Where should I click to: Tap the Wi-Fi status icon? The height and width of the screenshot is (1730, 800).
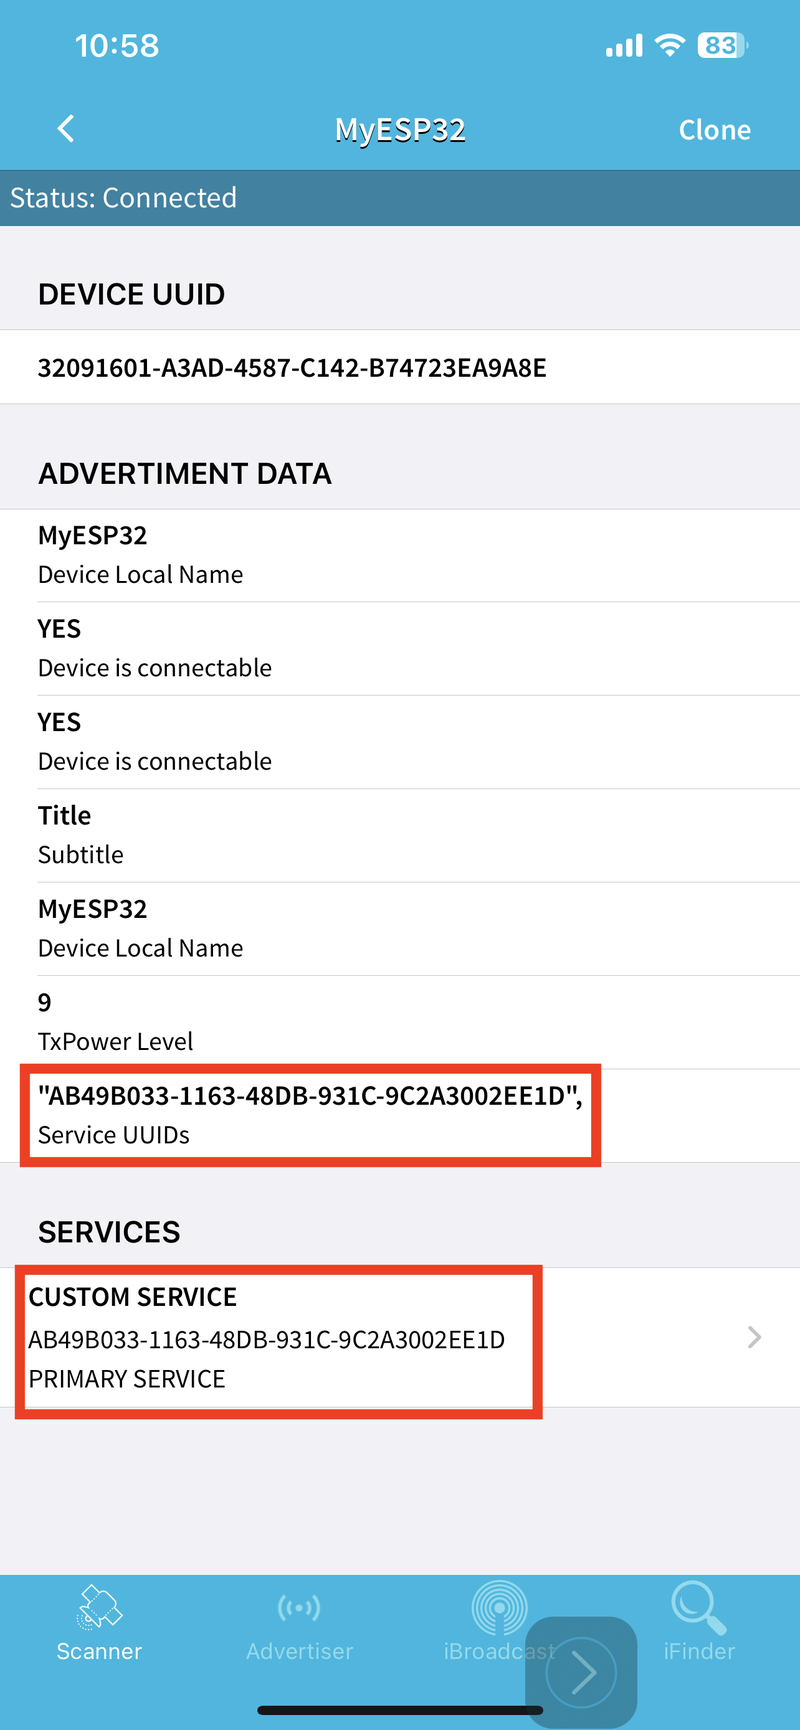point(670,44)
